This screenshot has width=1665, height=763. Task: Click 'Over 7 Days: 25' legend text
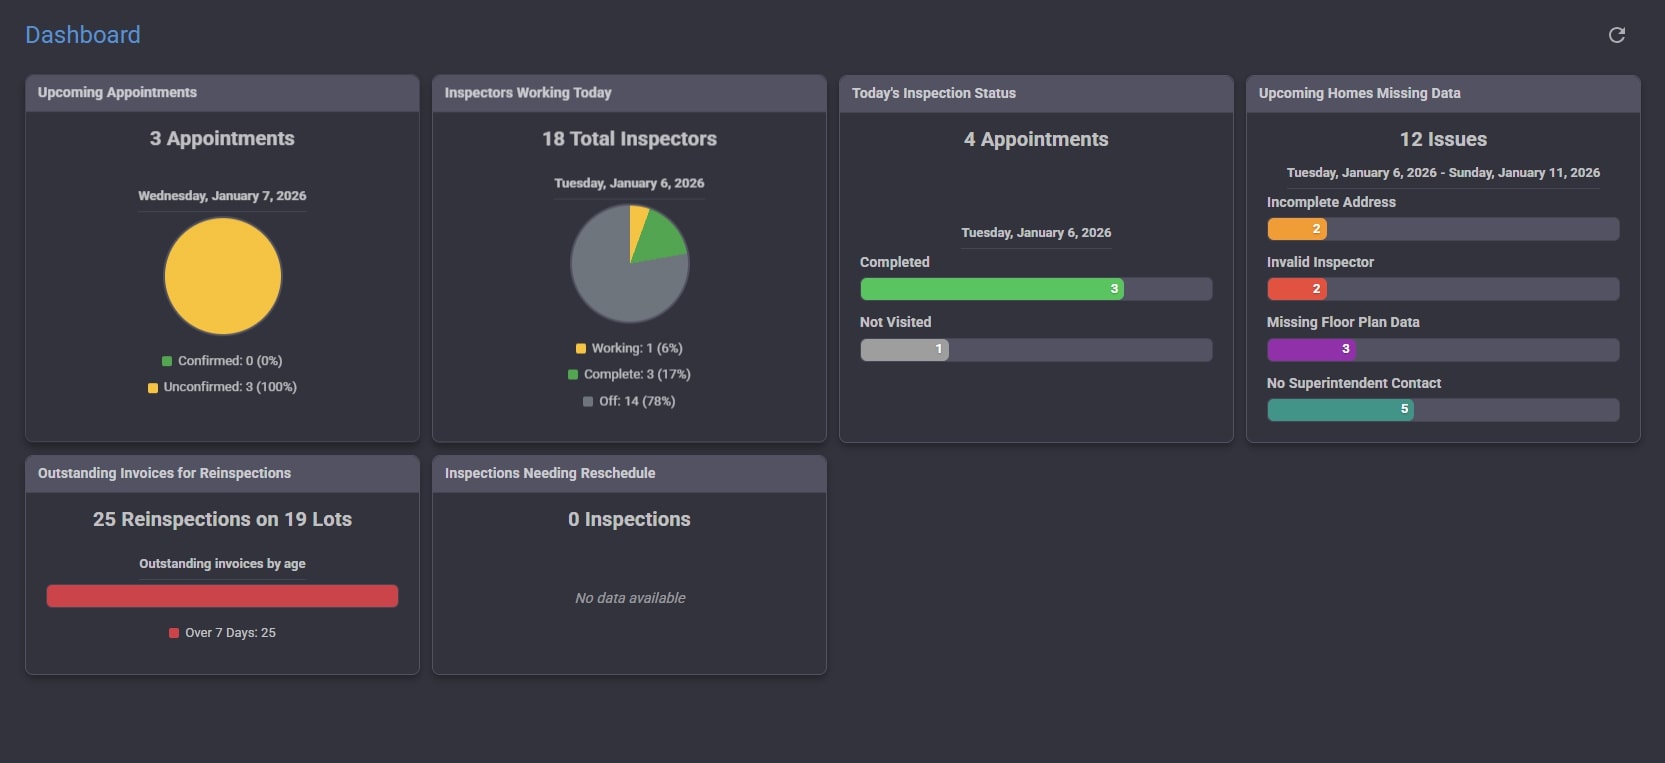point(230,633)
